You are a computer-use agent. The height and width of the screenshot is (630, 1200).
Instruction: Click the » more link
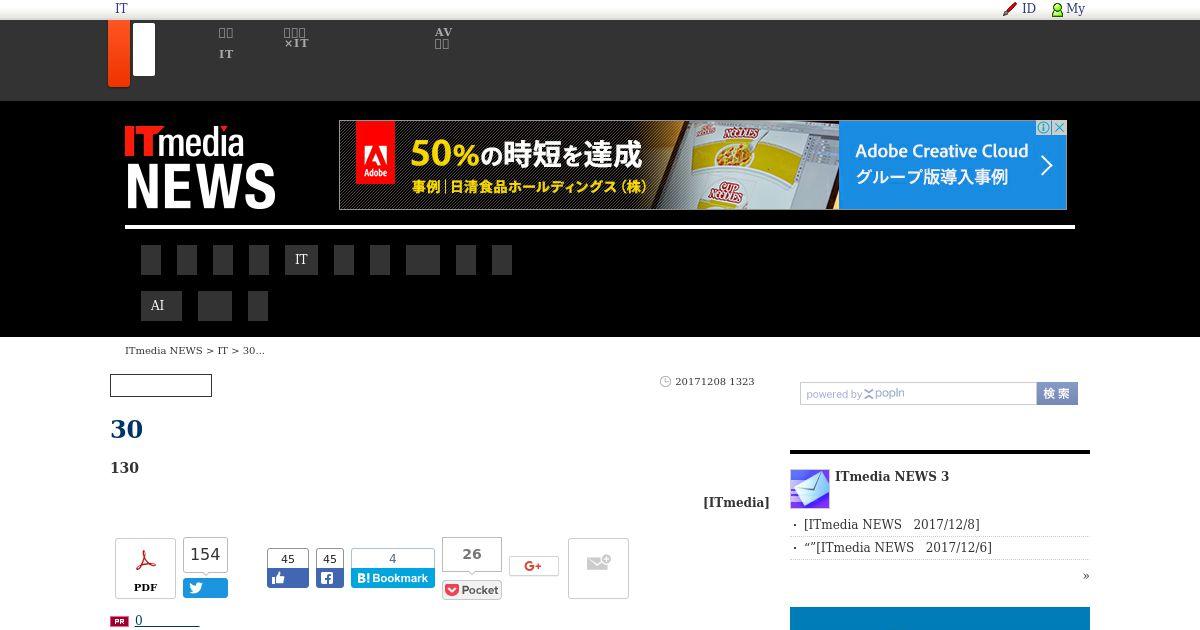pos(1086,576)
